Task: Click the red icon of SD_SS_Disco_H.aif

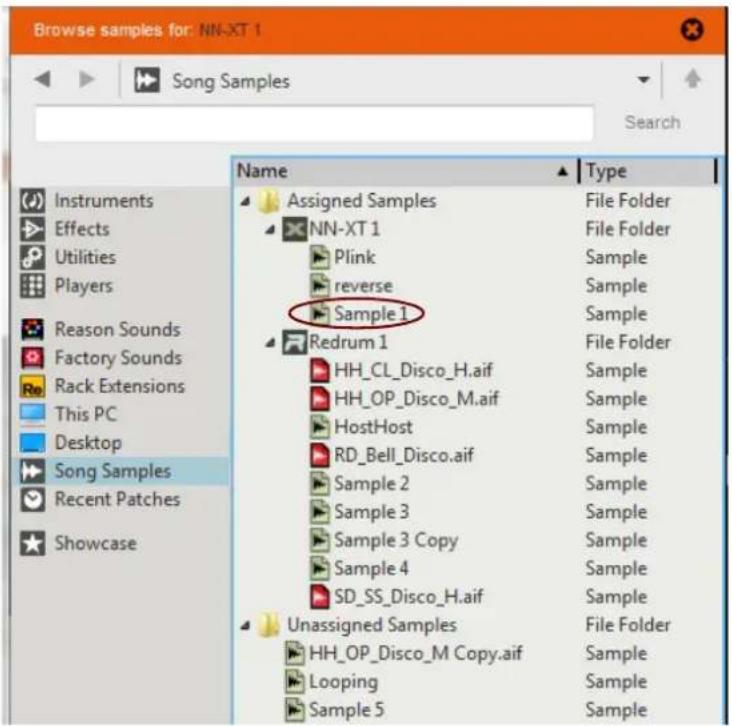Action: [320, 597]
